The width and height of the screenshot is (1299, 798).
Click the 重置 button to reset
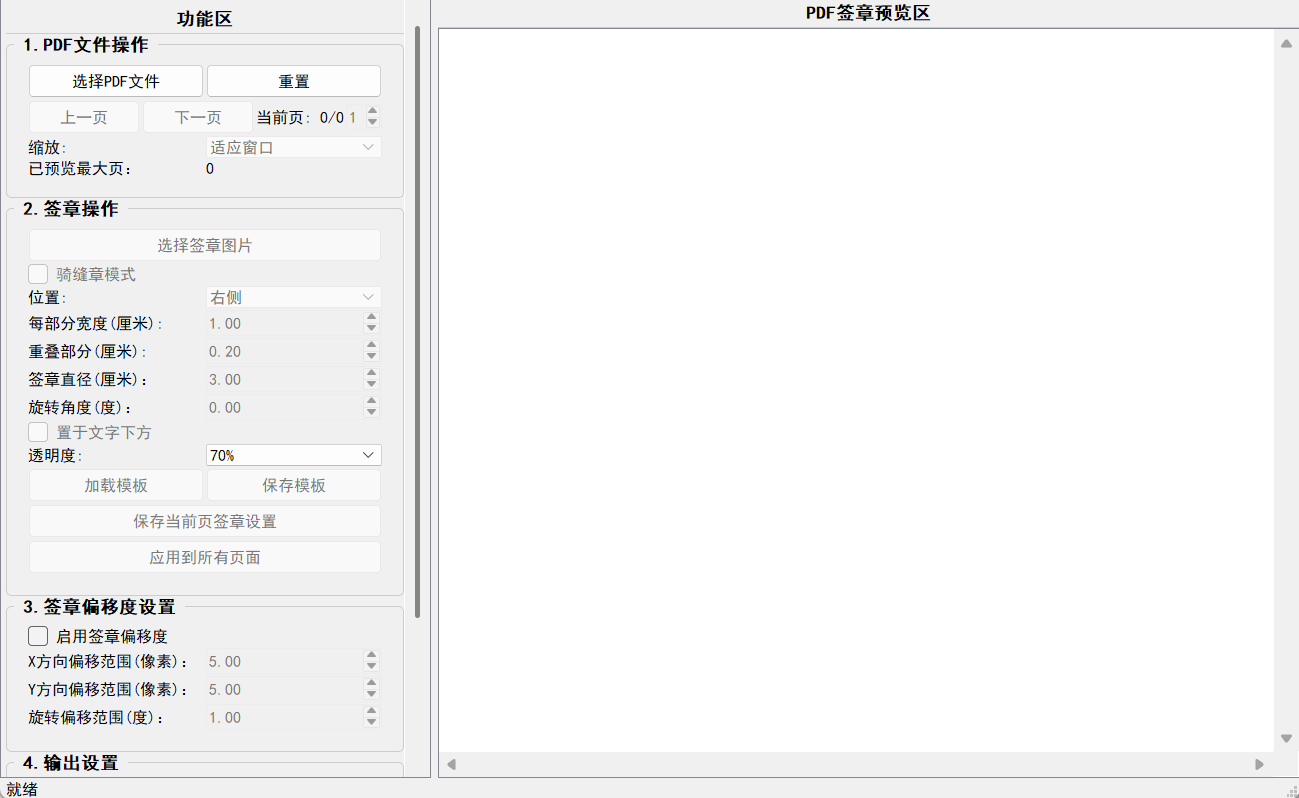click(293, 80)
